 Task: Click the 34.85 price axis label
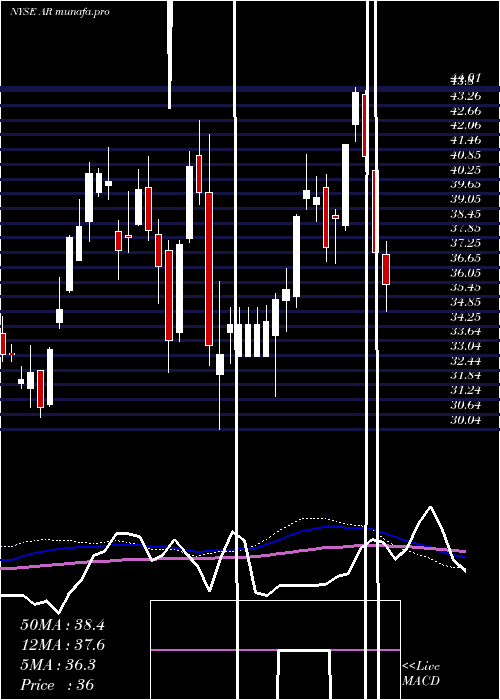(x=466, y=302)
